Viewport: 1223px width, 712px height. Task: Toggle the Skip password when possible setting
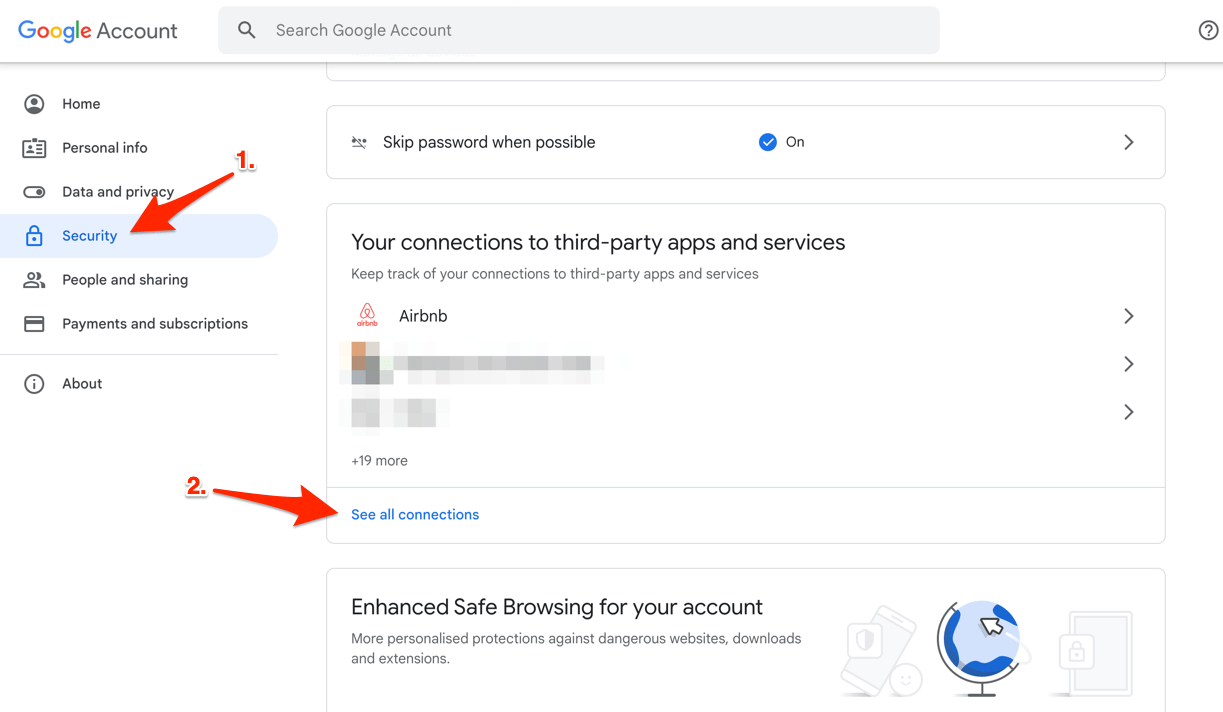745,142
